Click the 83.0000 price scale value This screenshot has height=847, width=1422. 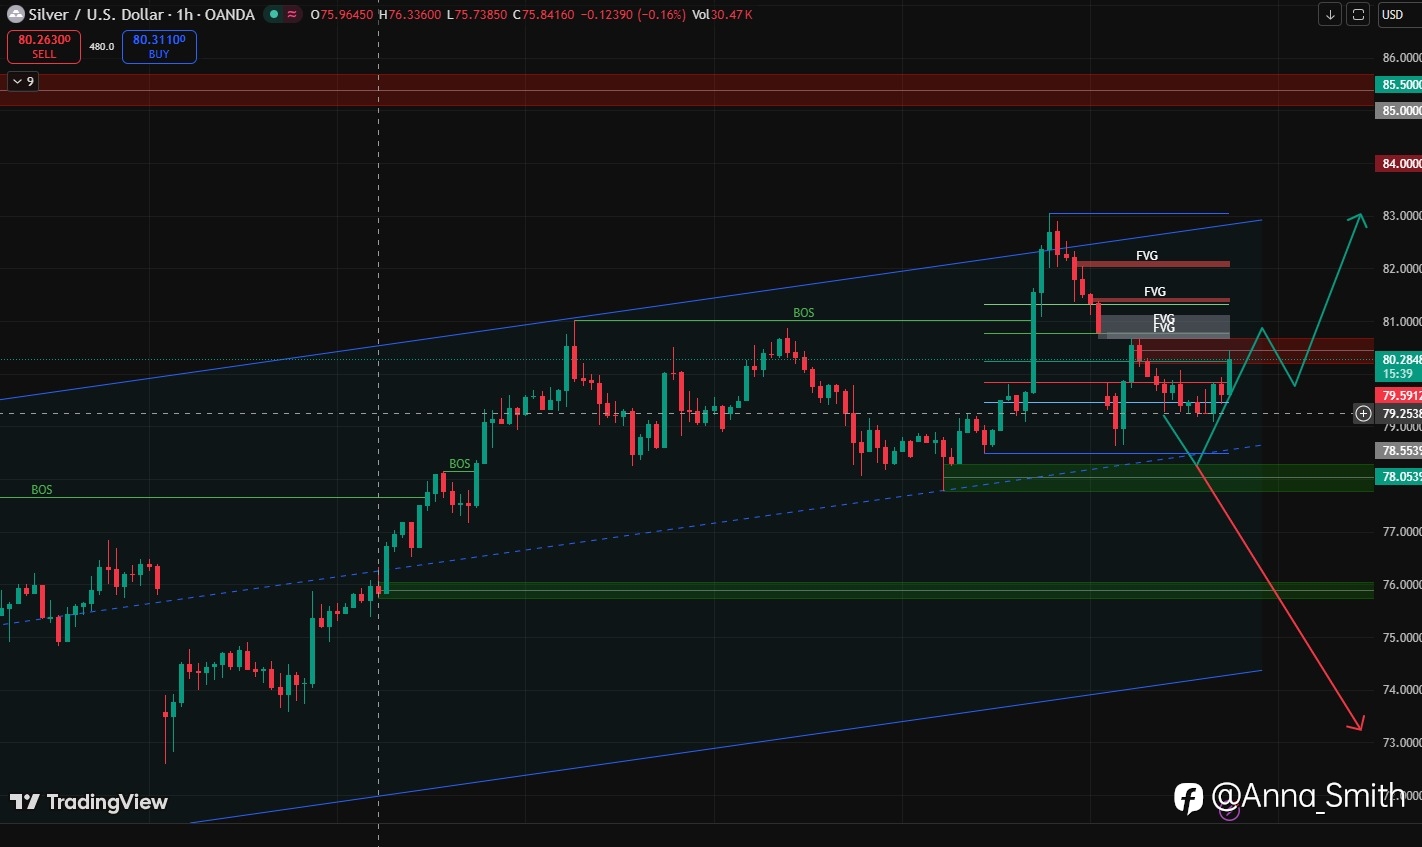point(1401,216)
